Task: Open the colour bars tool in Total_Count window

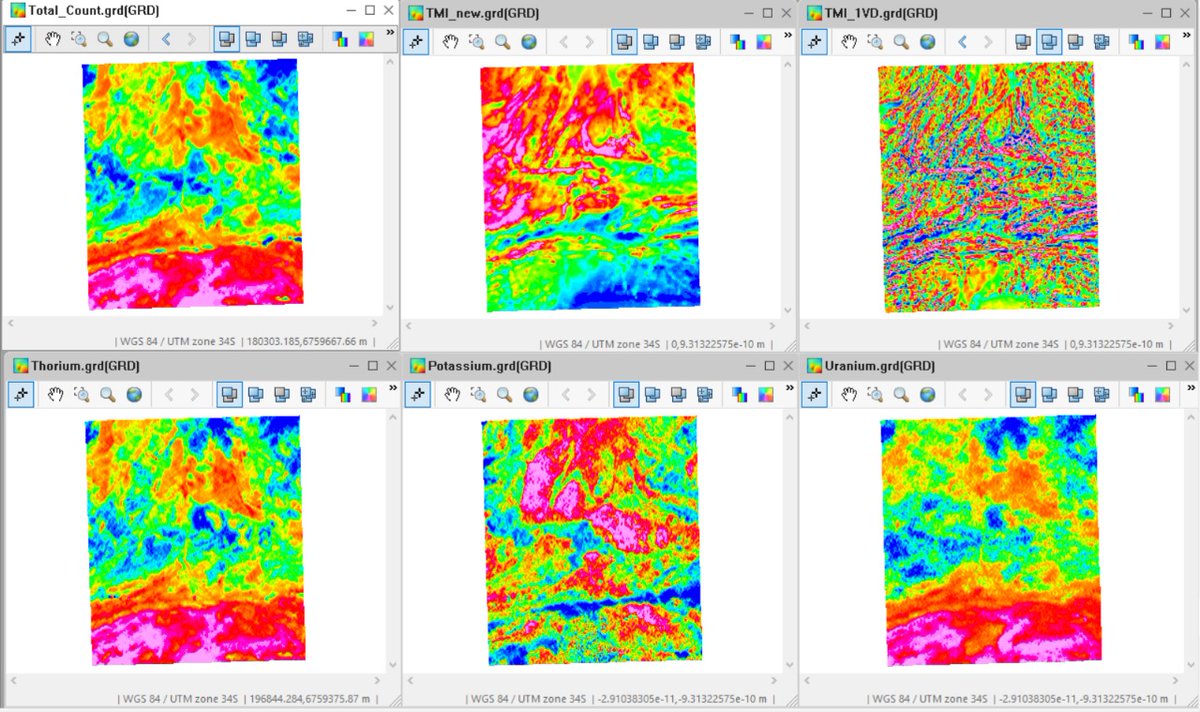Action: click(340, 40)
